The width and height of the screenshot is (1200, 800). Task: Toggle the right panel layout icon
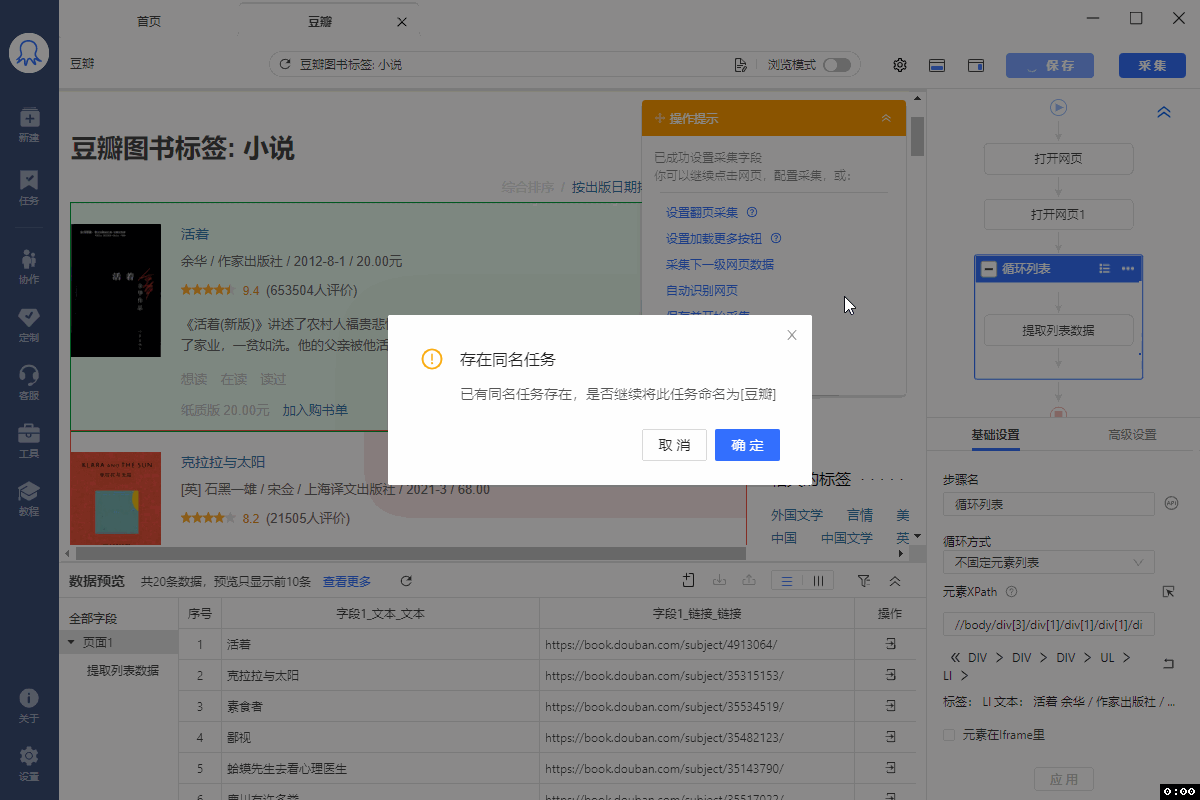(976, 65)
